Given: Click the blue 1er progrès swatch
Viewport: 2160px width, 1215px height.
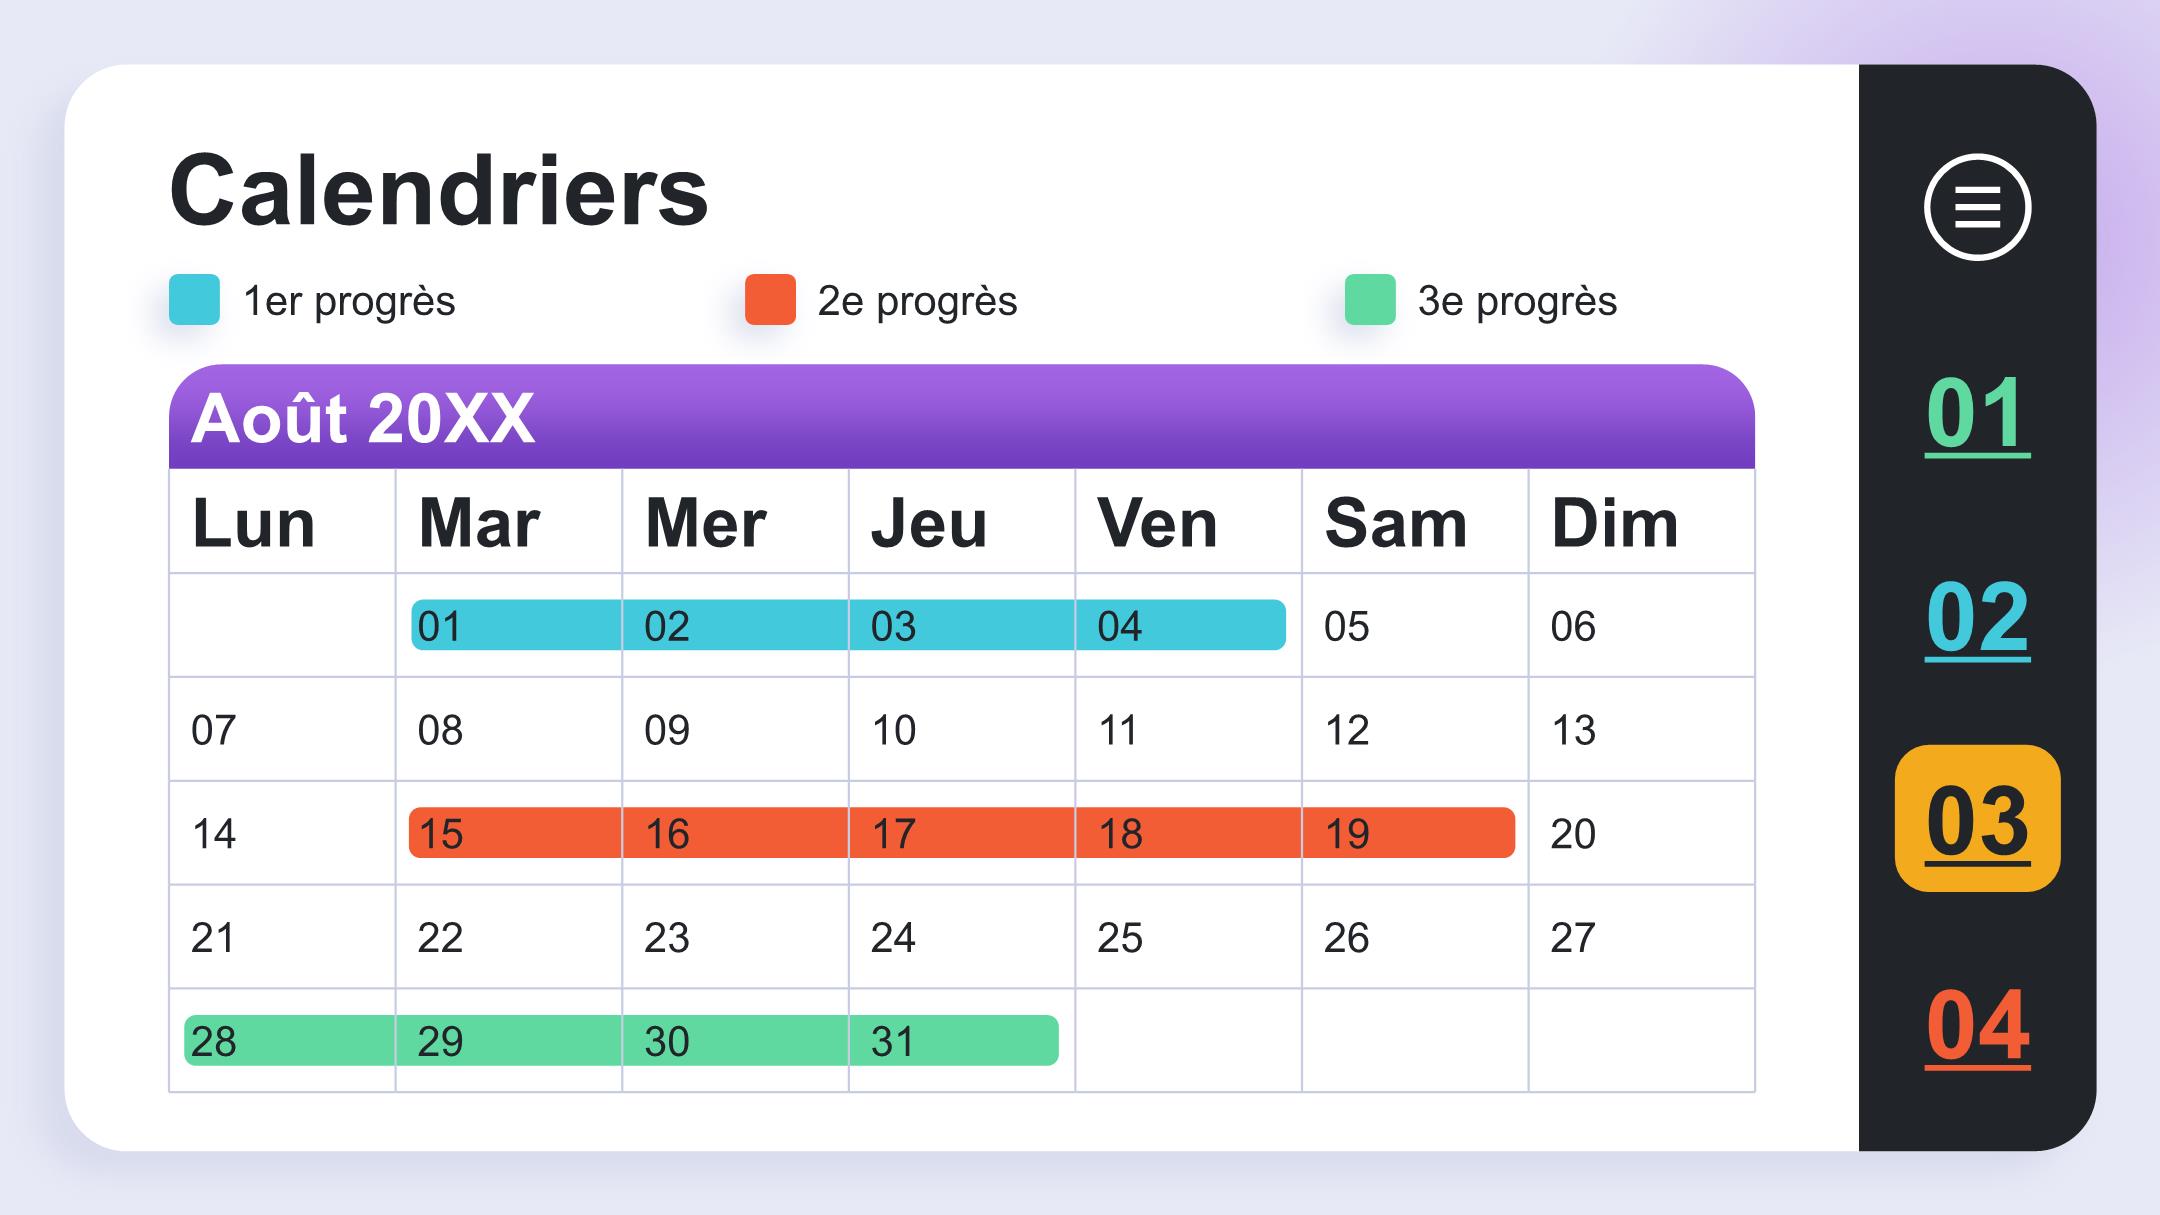Looking at the screenshot, I should click(x=194, y=299).
